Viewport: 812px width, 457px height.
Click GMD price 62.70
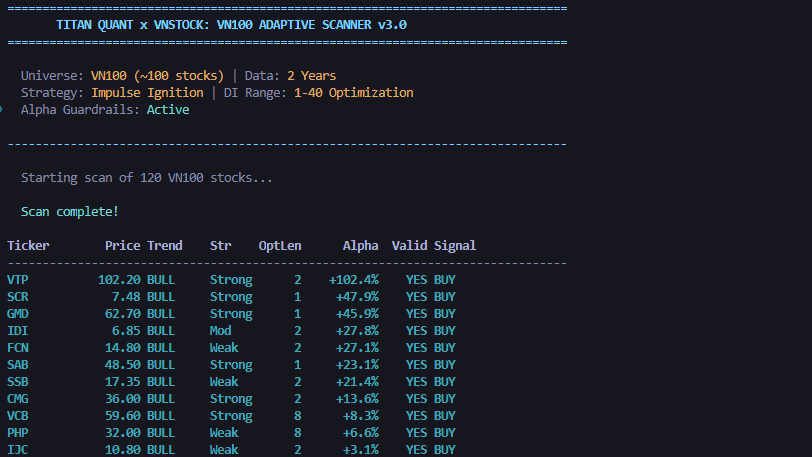(x=123, y=314)
